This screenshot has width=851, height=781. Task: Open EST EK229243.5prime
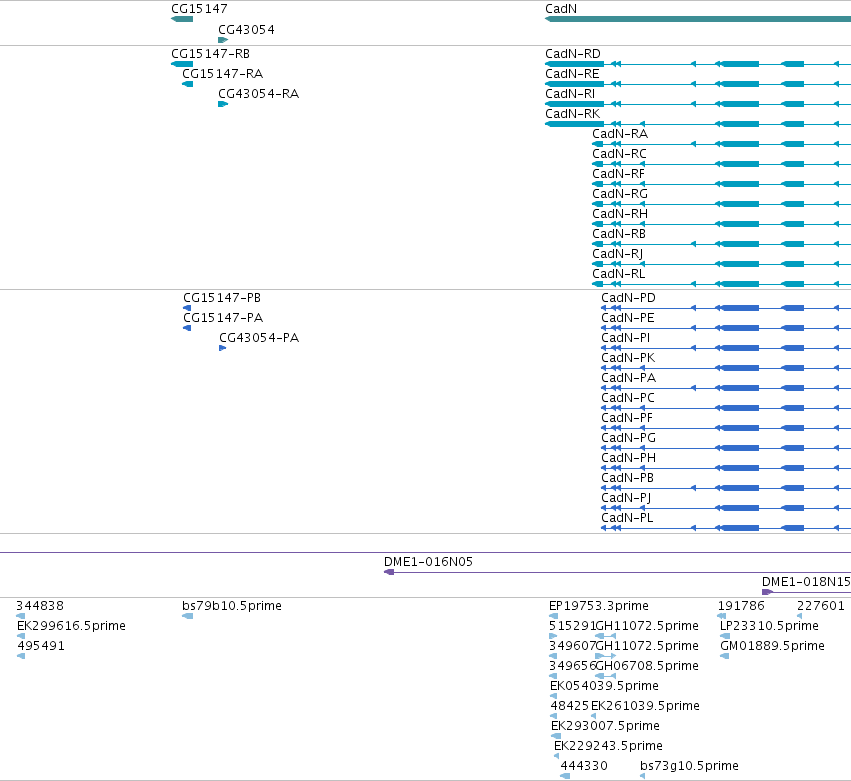pyautogui.click(x=608, y=746)
